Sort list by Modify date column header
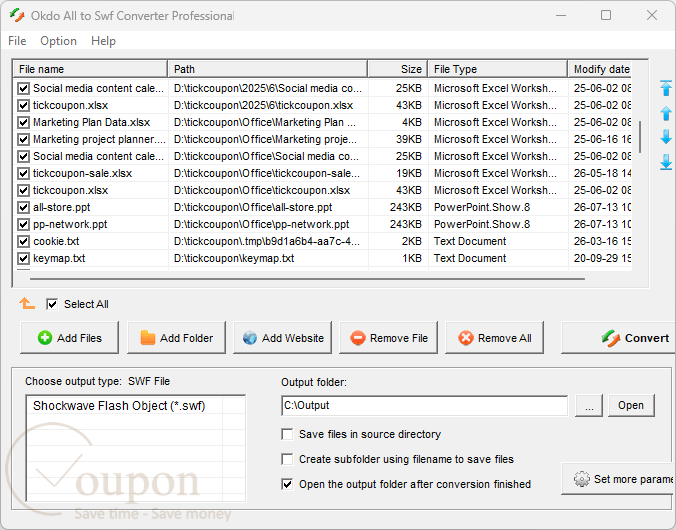 point(600,69)
